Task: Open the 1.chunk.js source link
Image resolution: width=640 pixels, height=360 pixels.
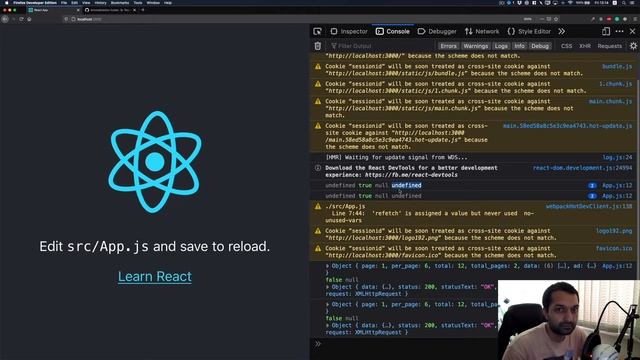Action: 616,84
